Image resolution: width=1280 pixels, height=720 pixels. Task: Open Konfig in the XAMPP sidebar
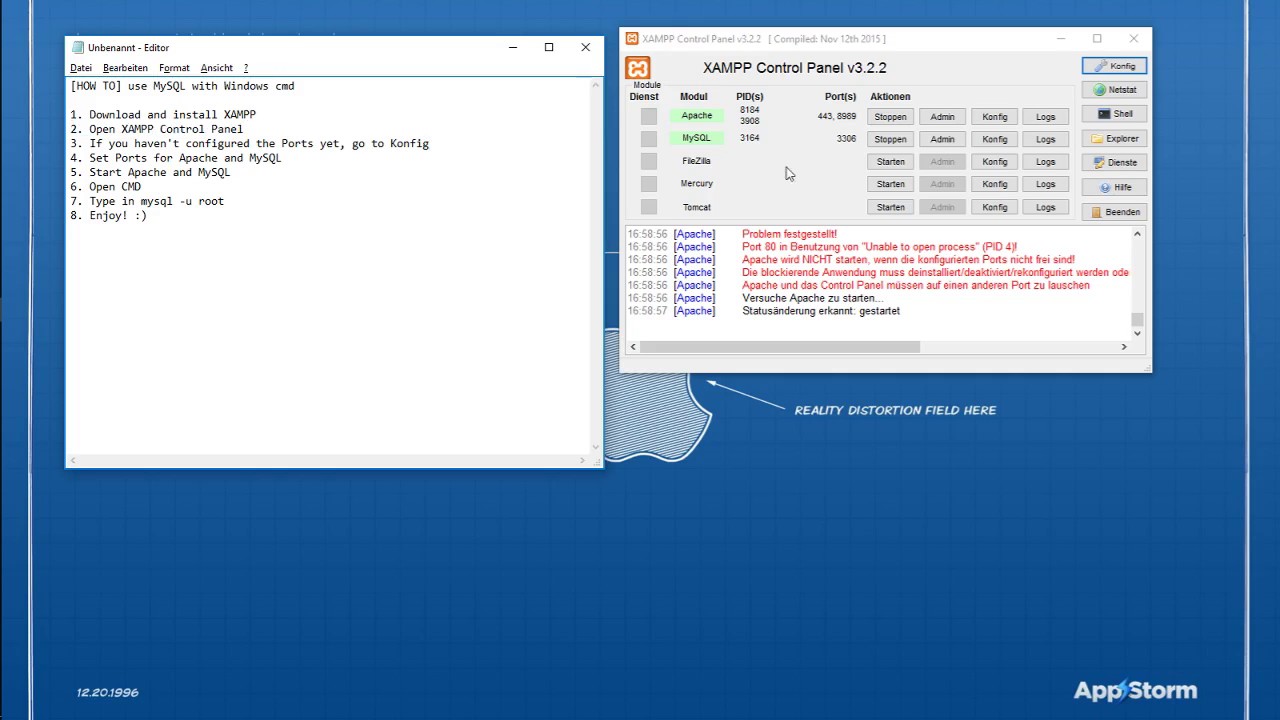[1114, 66]
